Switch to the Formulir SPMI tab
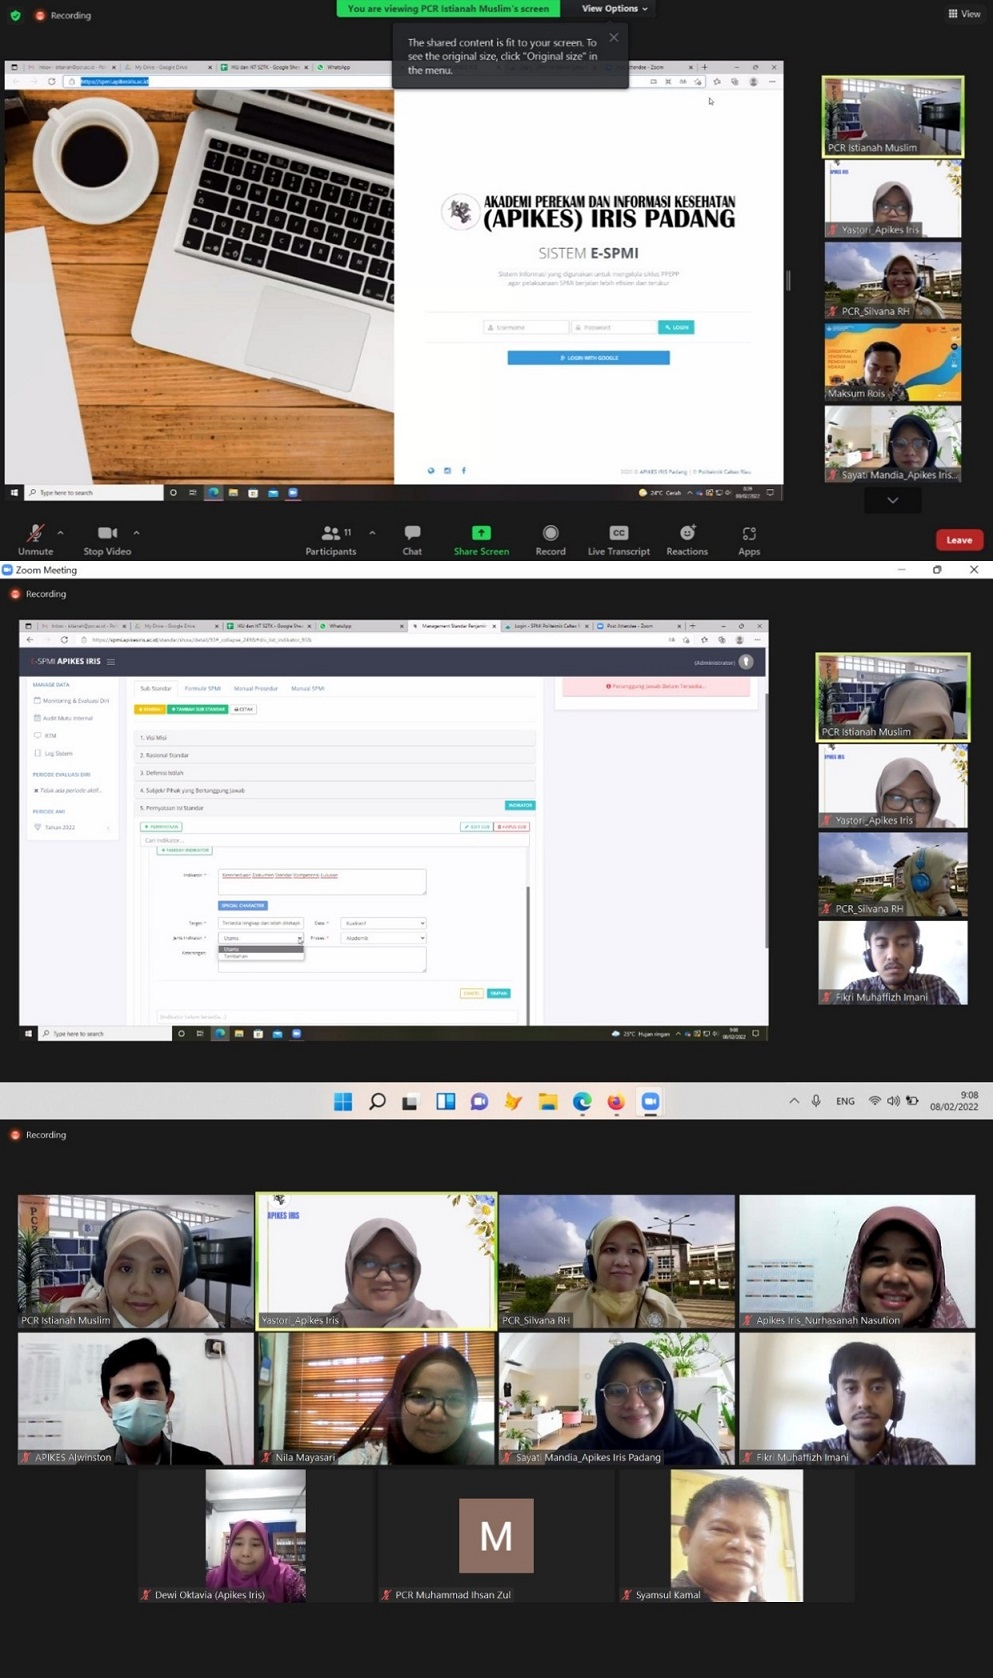 click(x=203, y=688)
